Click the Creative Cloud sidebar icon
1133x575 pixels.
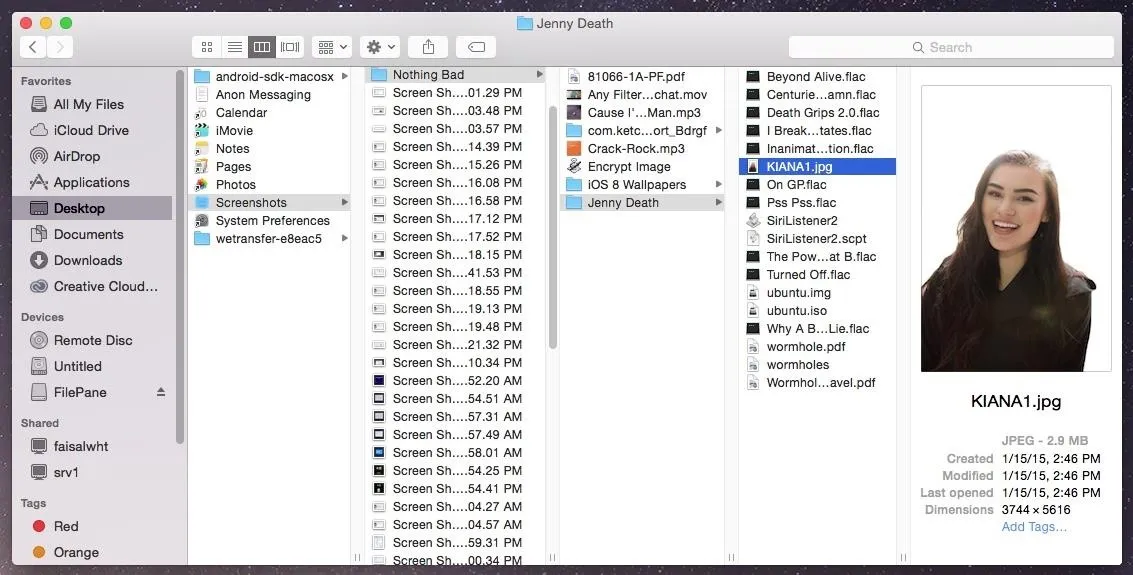pos(39,286)
